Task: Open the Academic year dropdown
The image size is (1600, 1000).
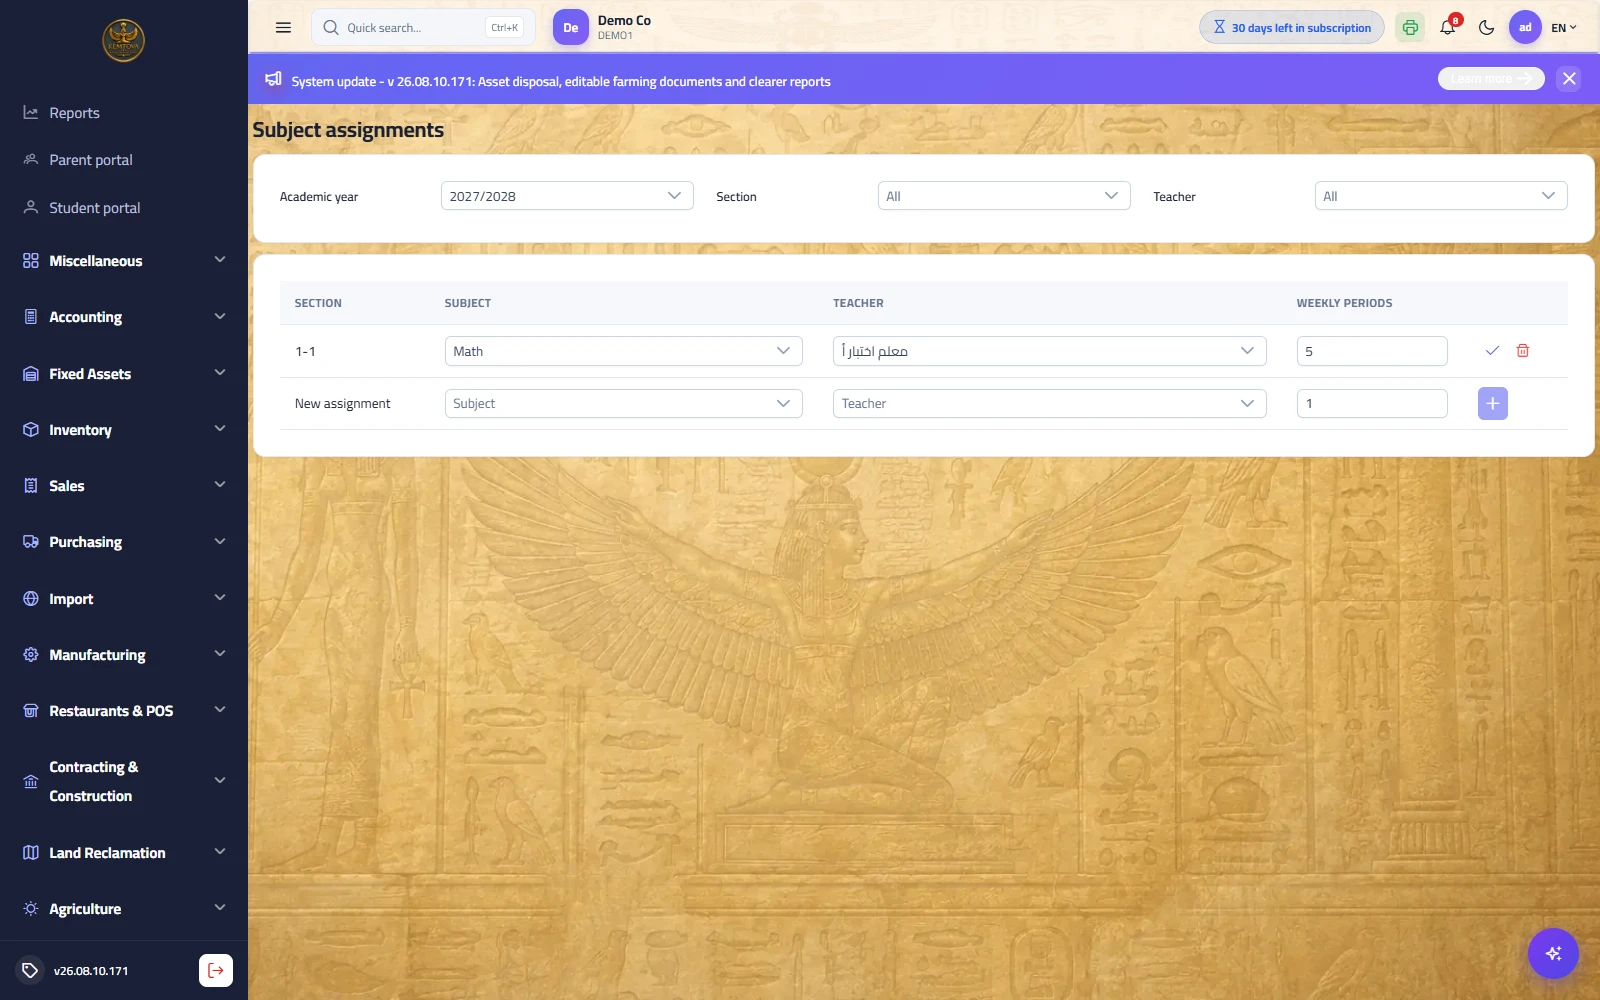Action: tap(567, 196)
